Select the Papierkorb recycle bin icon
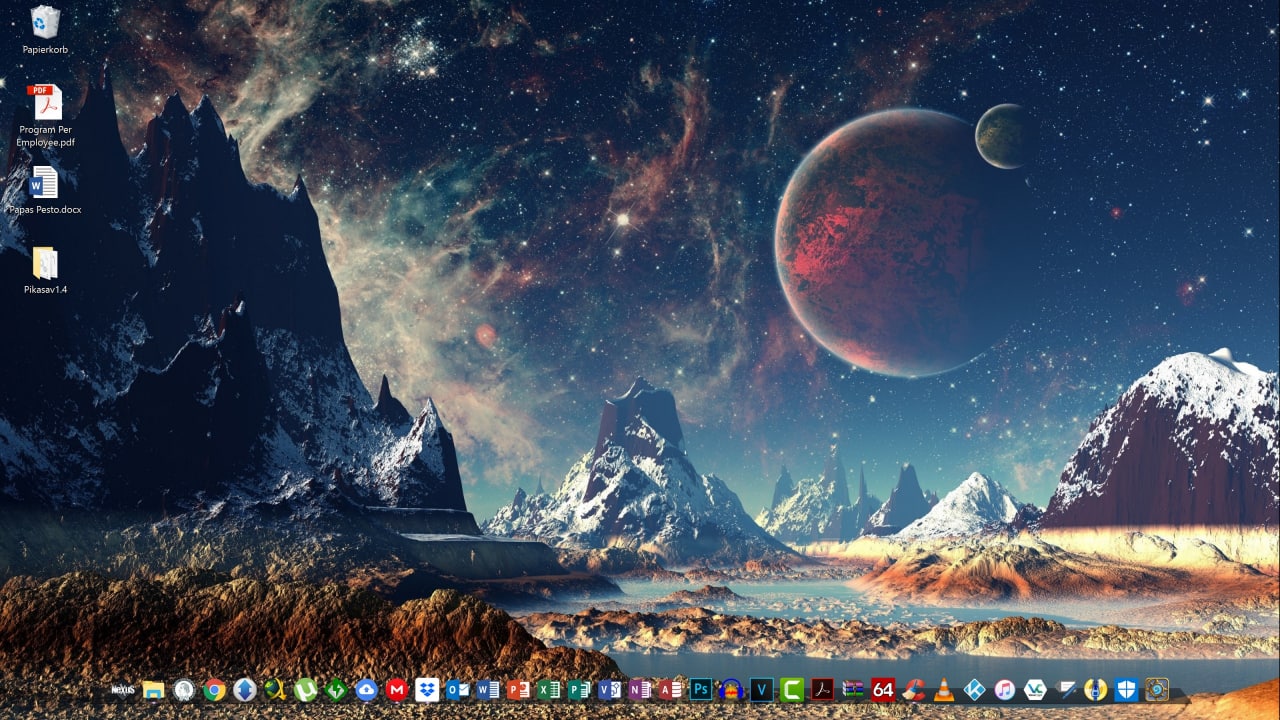The image size is (1280, 720). pyautogui.click(x=45, y=22)
